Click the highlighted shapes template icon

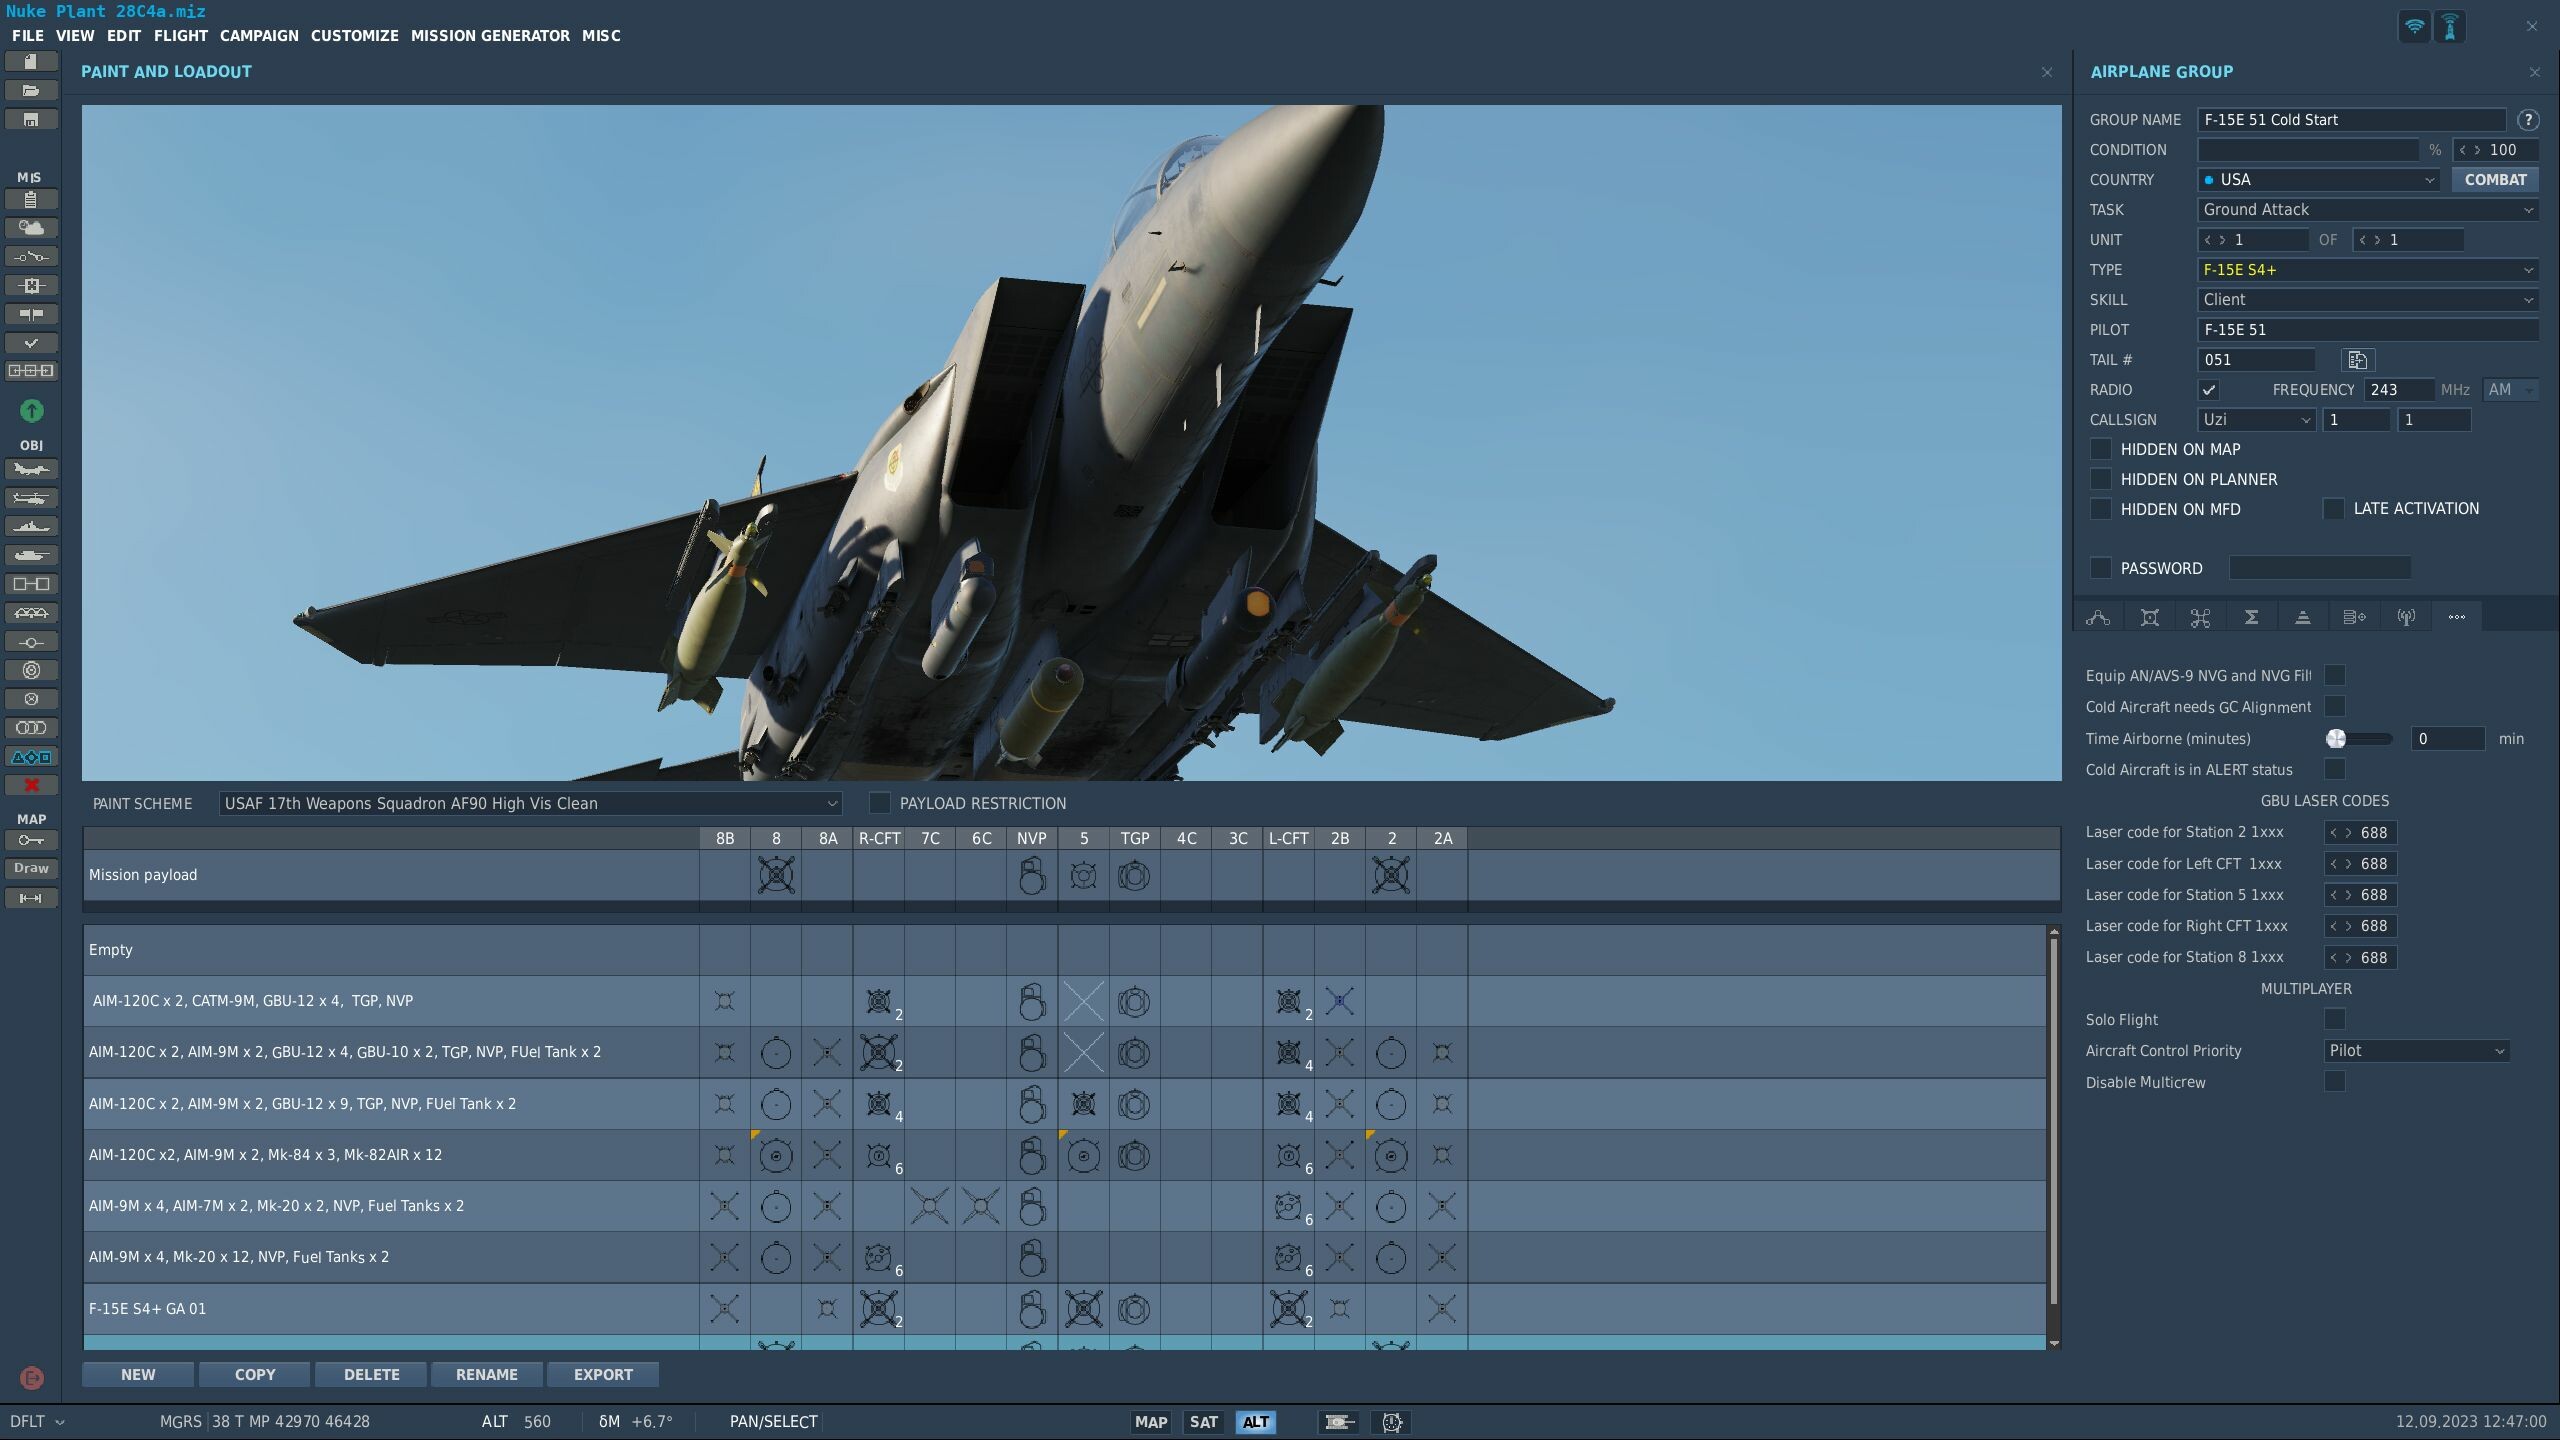click(31, 757)
